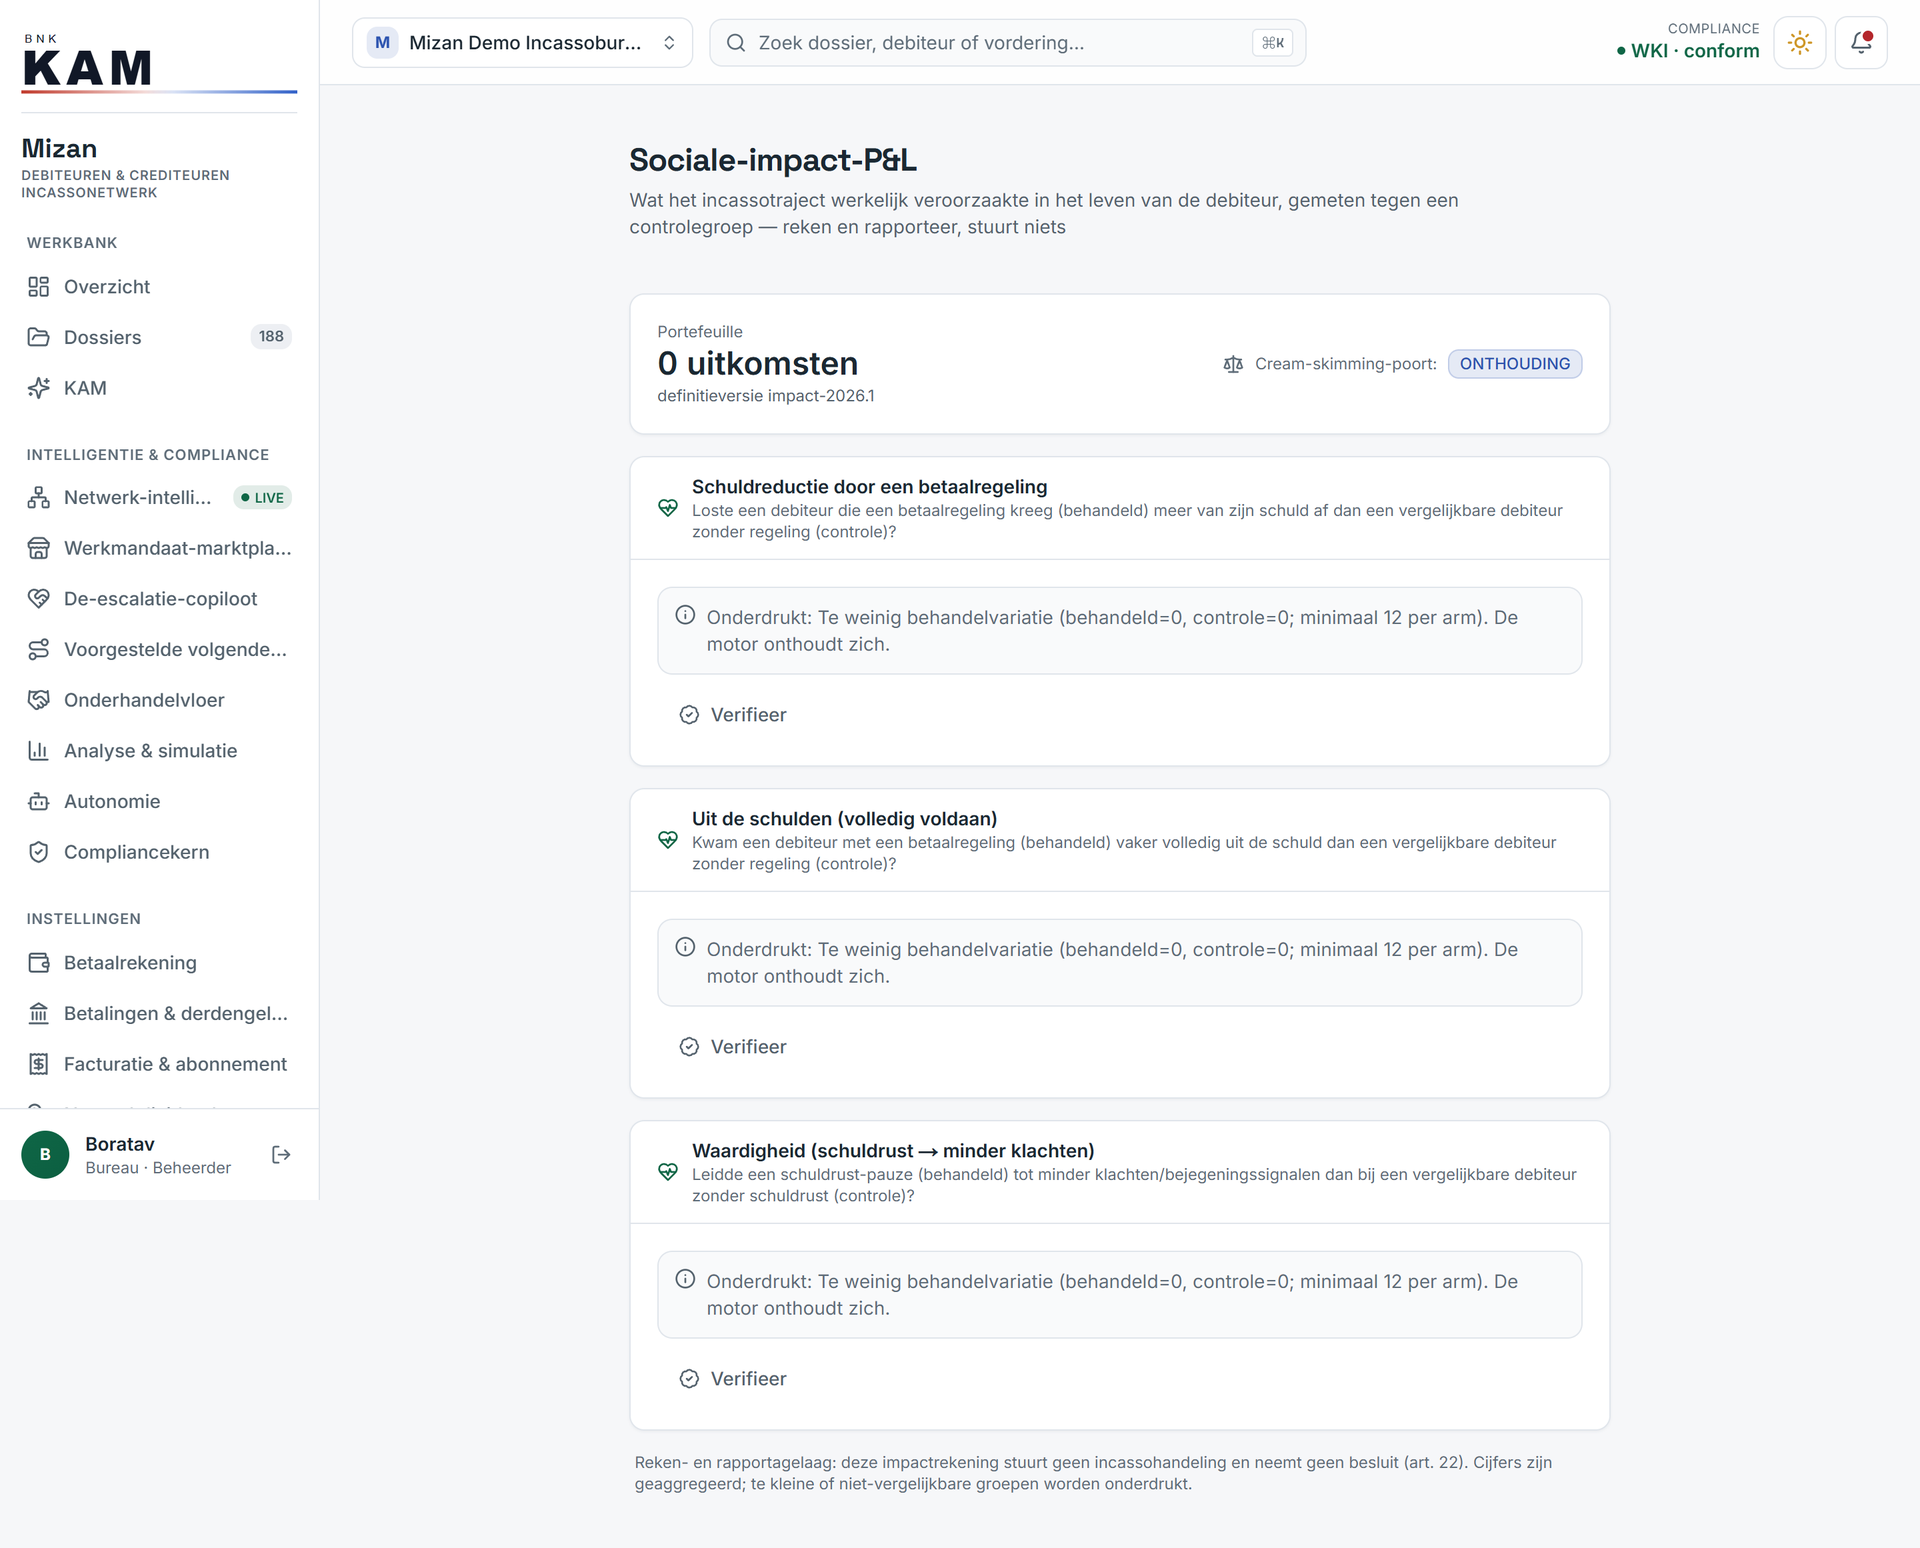Click the '0 uitkomsten' portfolio heading

[x=758, y=364]
